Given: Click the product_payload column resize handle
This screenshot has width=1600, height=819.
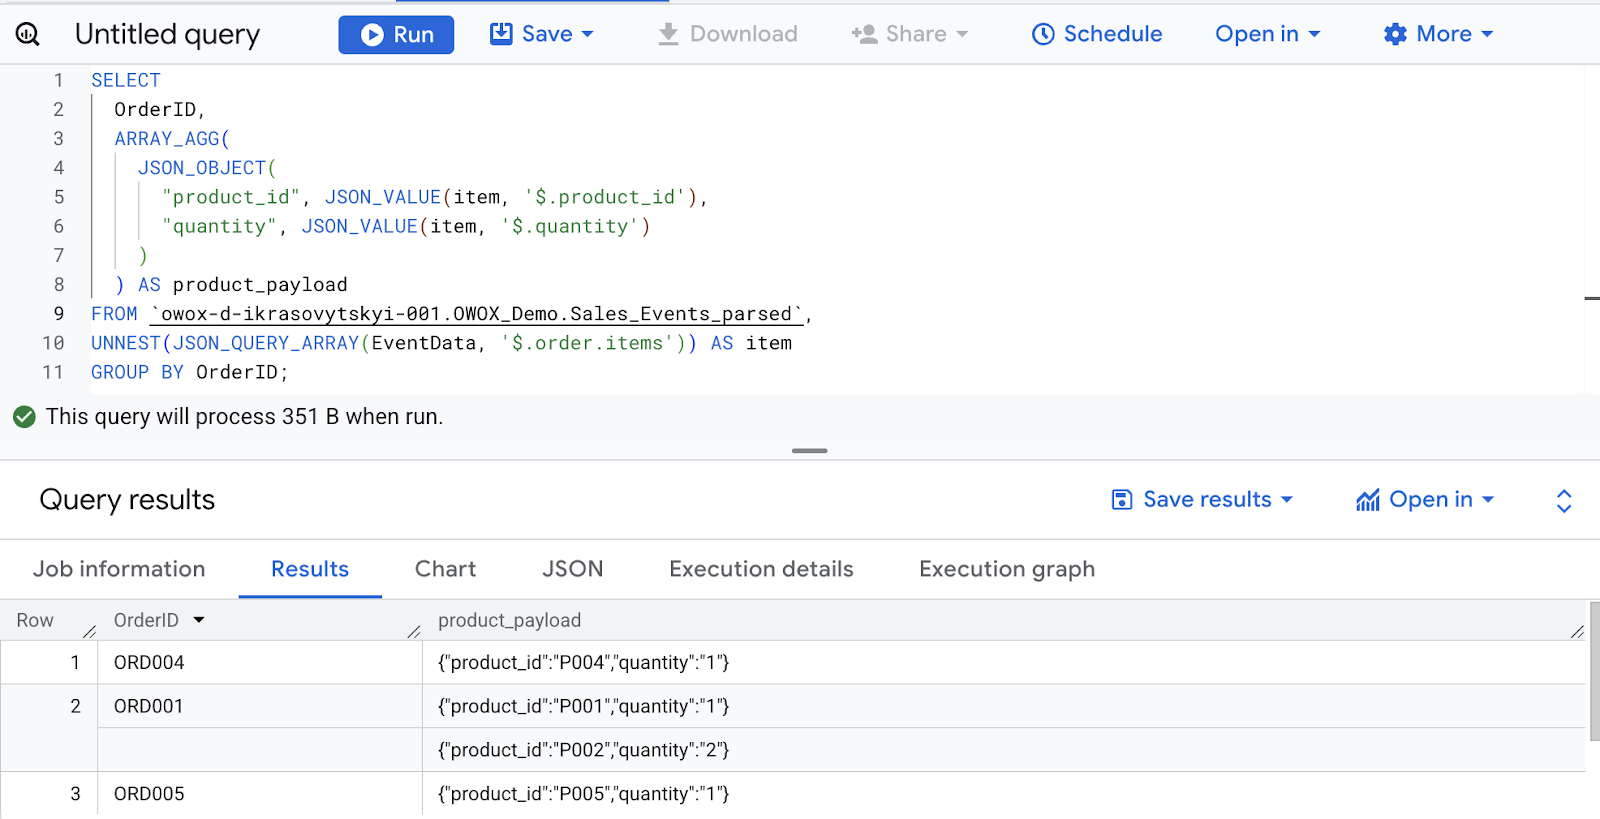Looking at the screenshot, I should coord(1577,631).
